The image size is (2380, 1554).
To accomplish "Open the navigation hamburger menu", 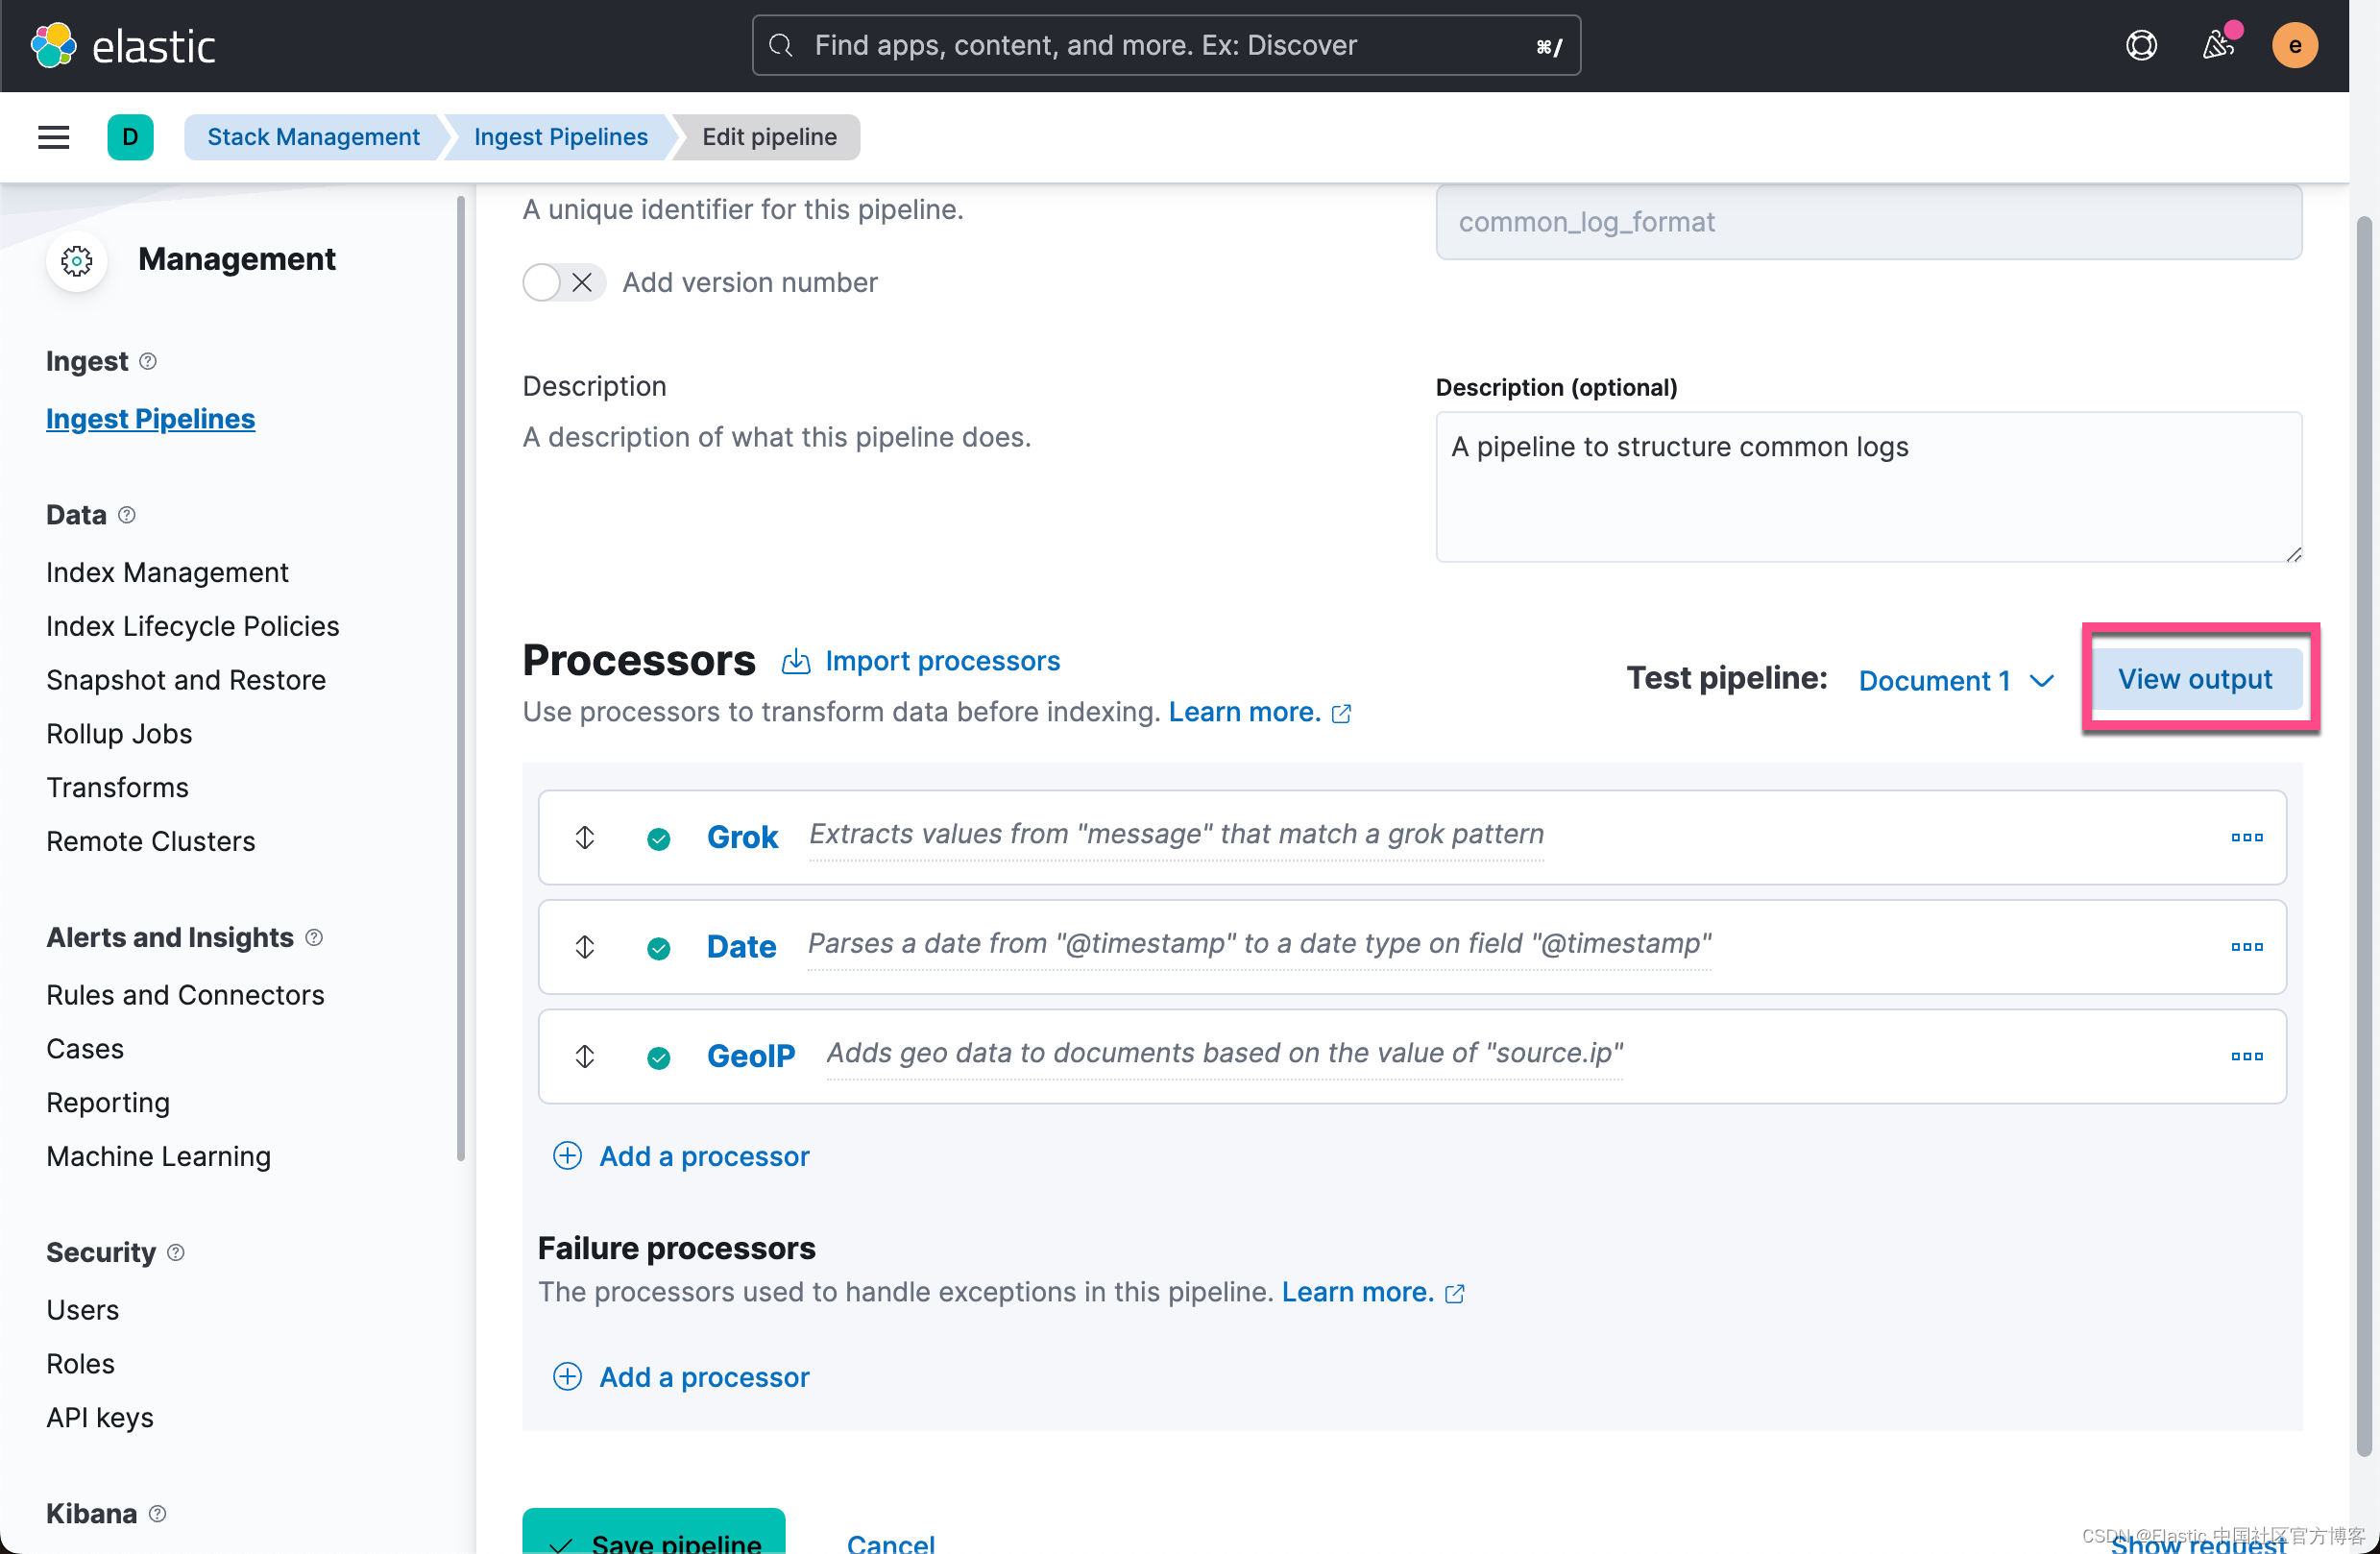I will click(53, 137).
